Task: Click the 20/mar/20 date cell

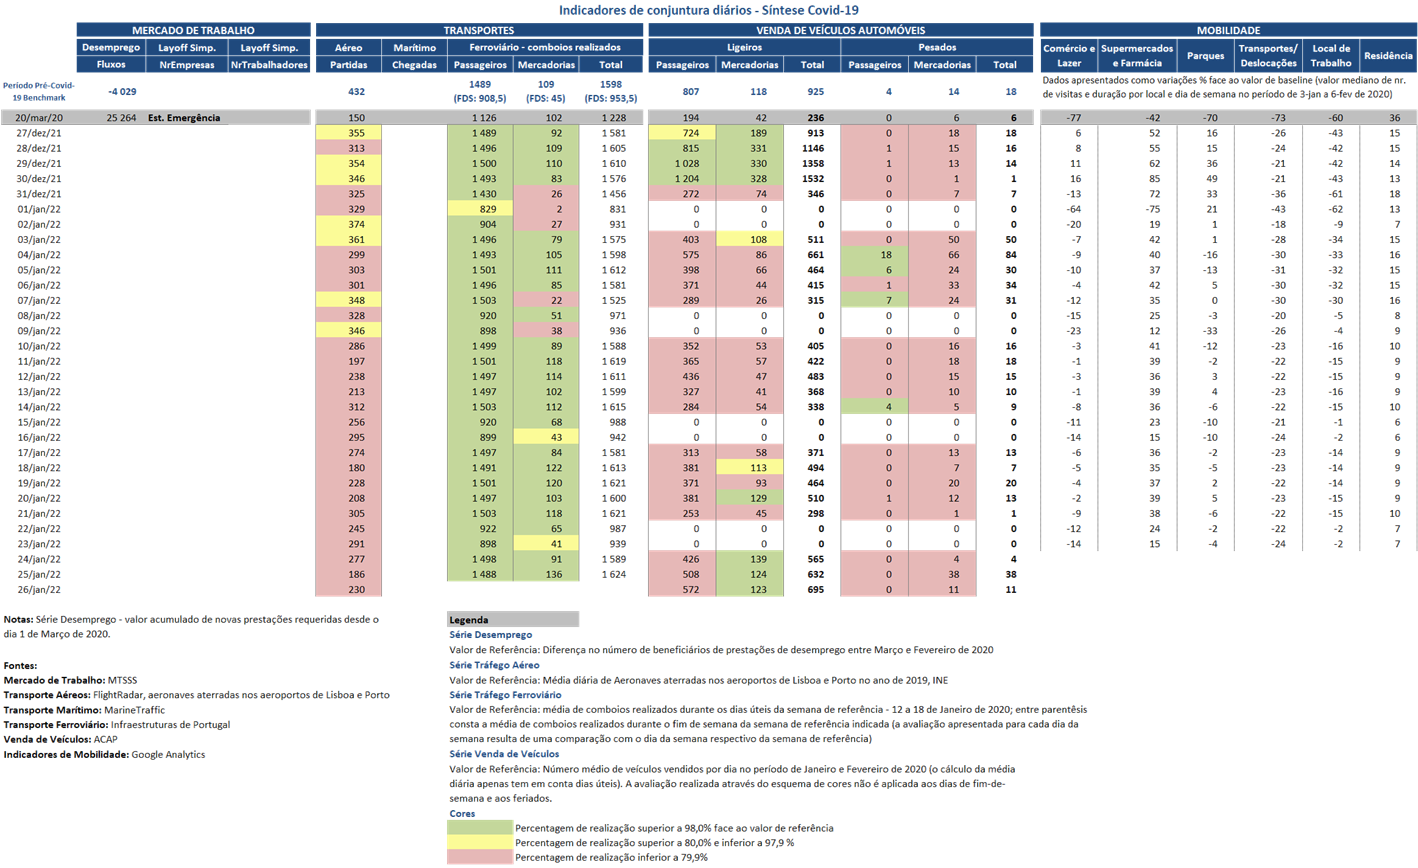Action: coord(39,118)
